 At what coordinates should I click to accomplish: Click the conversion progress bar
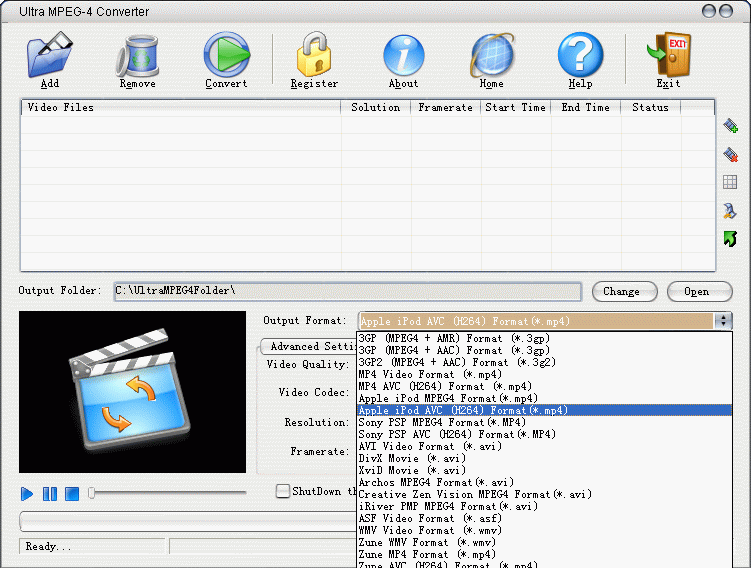(188, 521)
